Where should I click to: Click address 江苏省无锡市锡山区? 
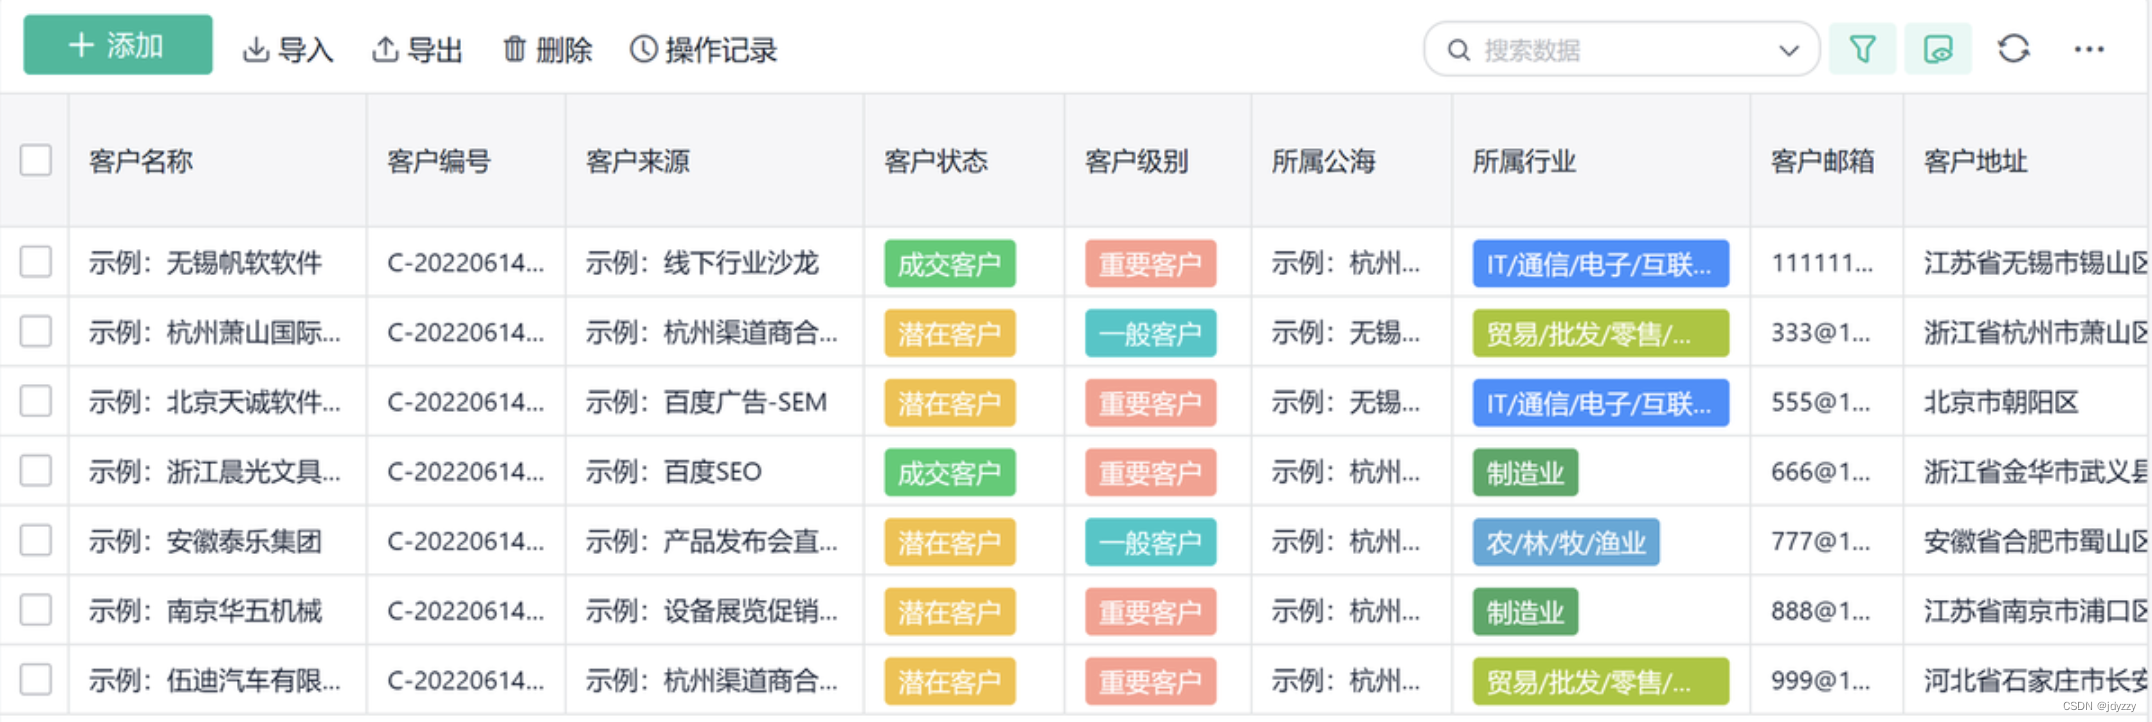2035,263
